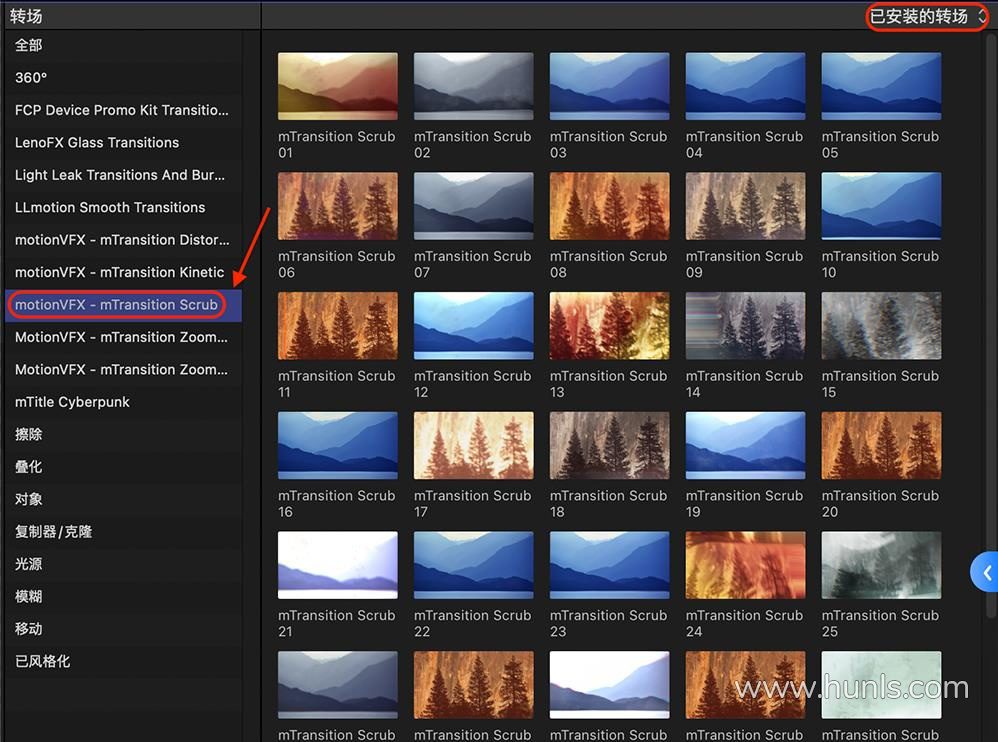Select mTransition Scrub 09 thumbnail
The image size is (998, 742).
click(745, 206)
